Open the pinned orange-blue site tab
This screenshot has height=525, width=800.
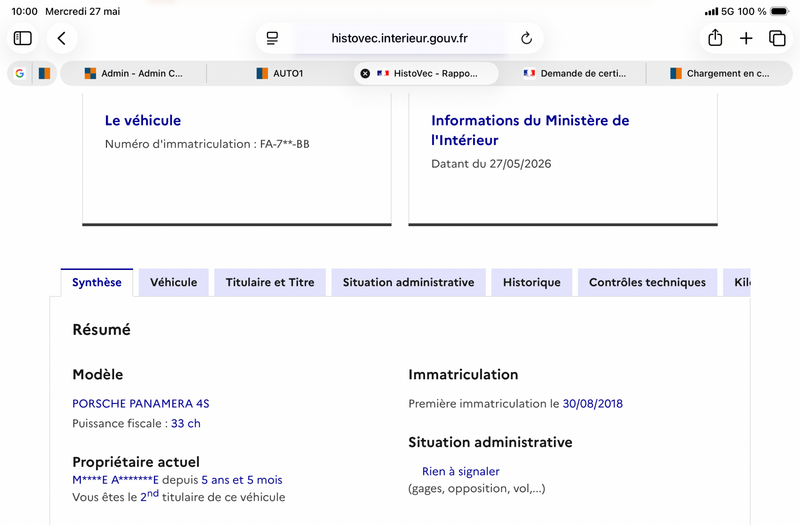44,73
